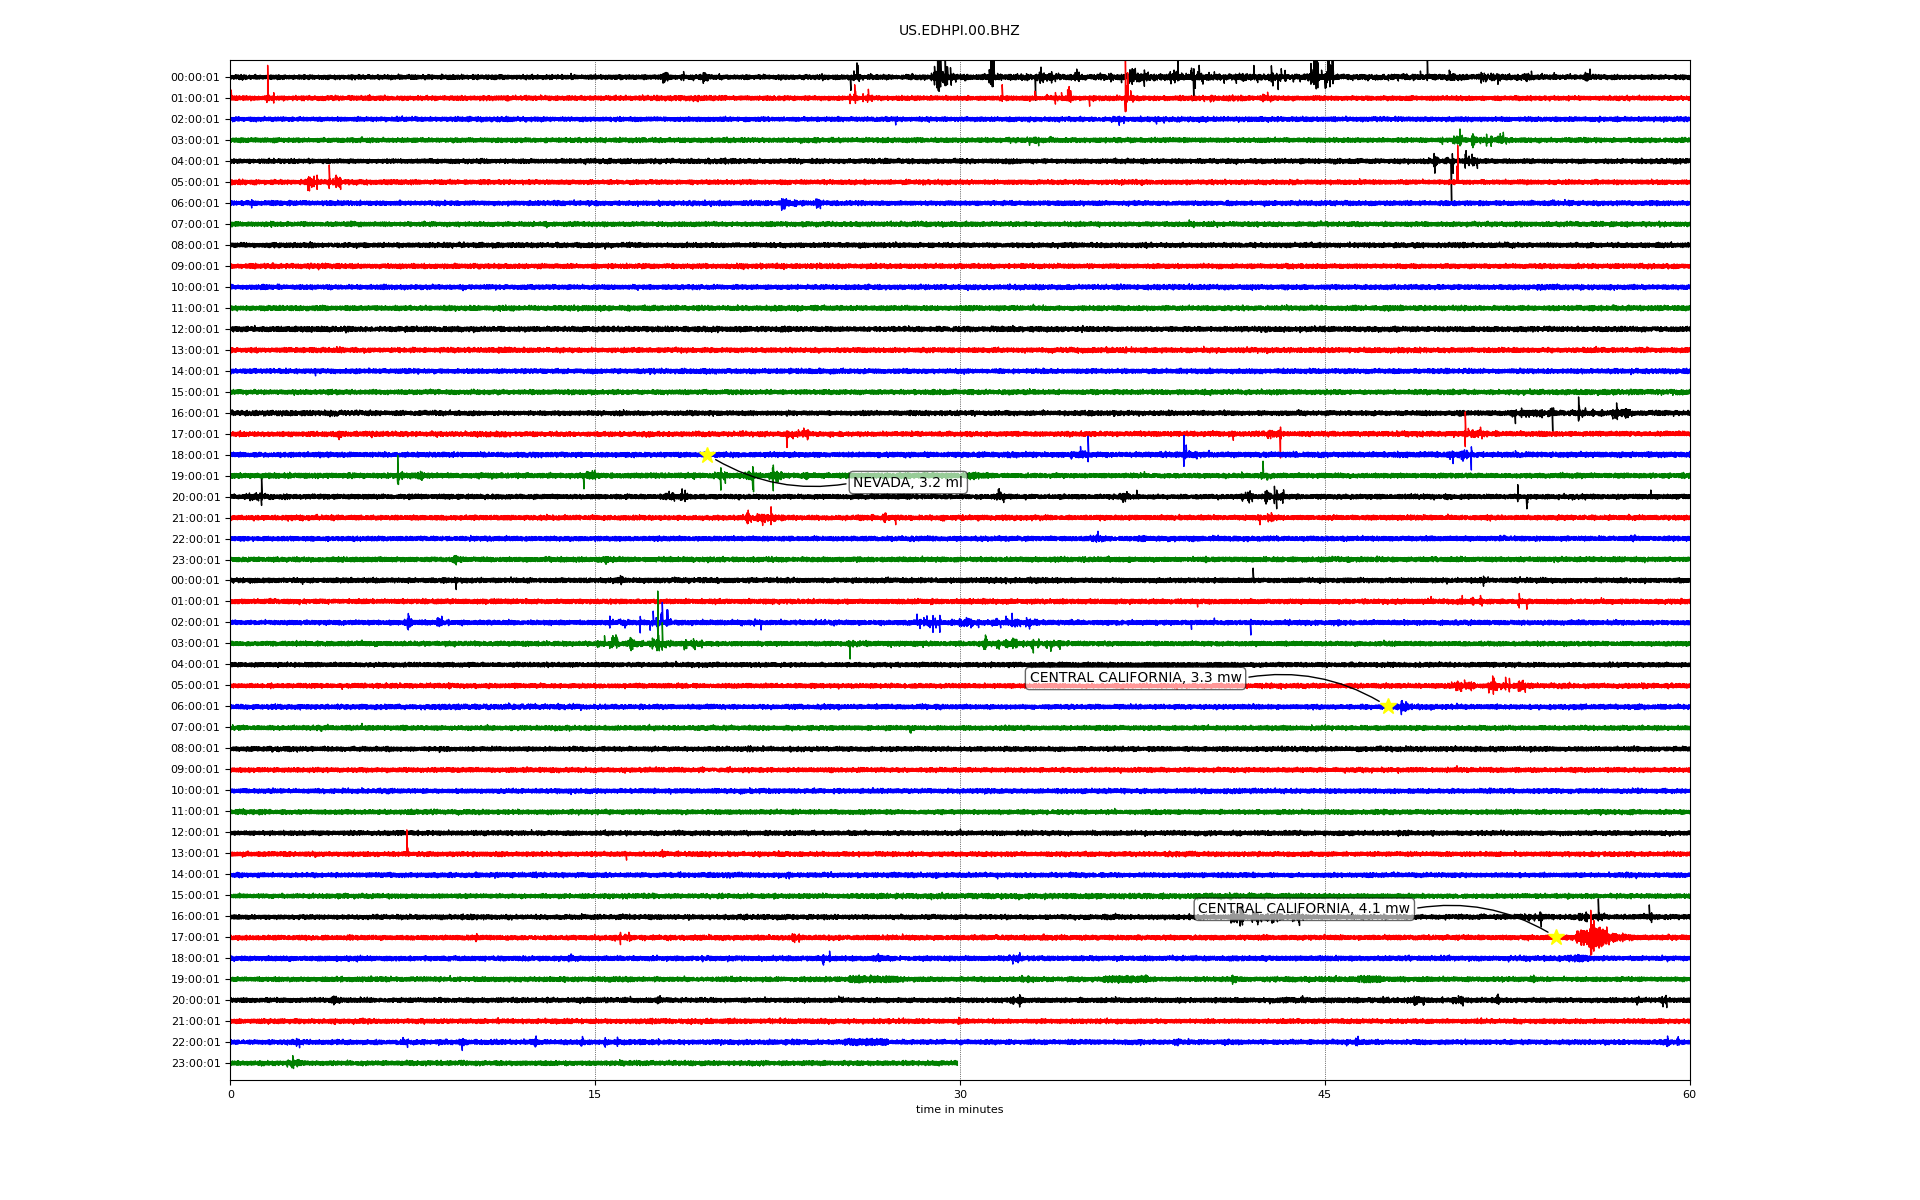Click the NEVADA, 3.2 ml annotation label
The height and width of the screenshot is (1200, 1920).
click(907, 483)
